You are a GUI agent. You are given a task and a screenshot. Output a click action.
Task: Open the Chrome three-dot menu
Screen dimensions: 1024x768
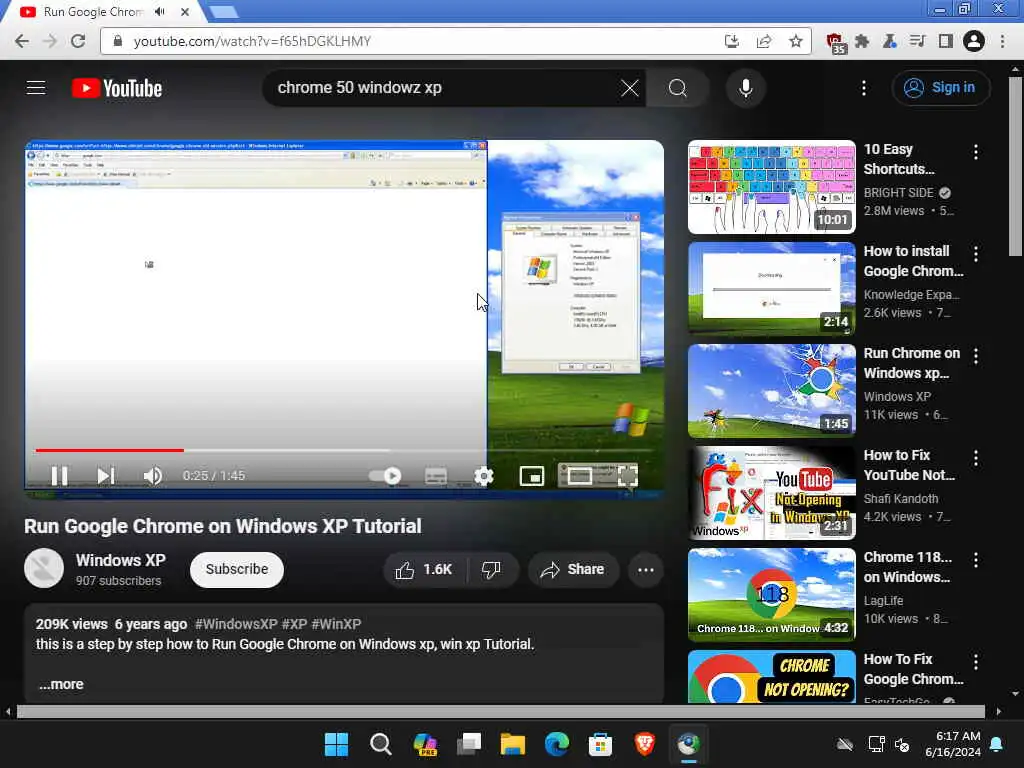click(x=1002, y=41)
